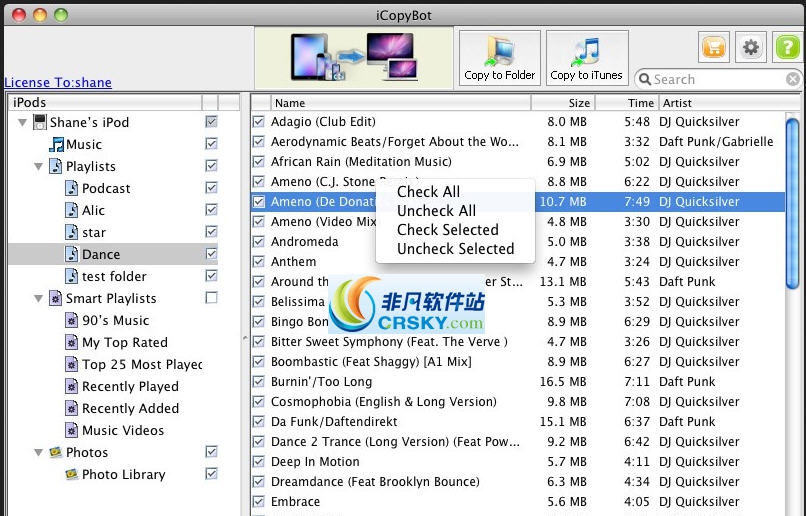Collapse the Playlists disclosure triangle

click(39, 167)
